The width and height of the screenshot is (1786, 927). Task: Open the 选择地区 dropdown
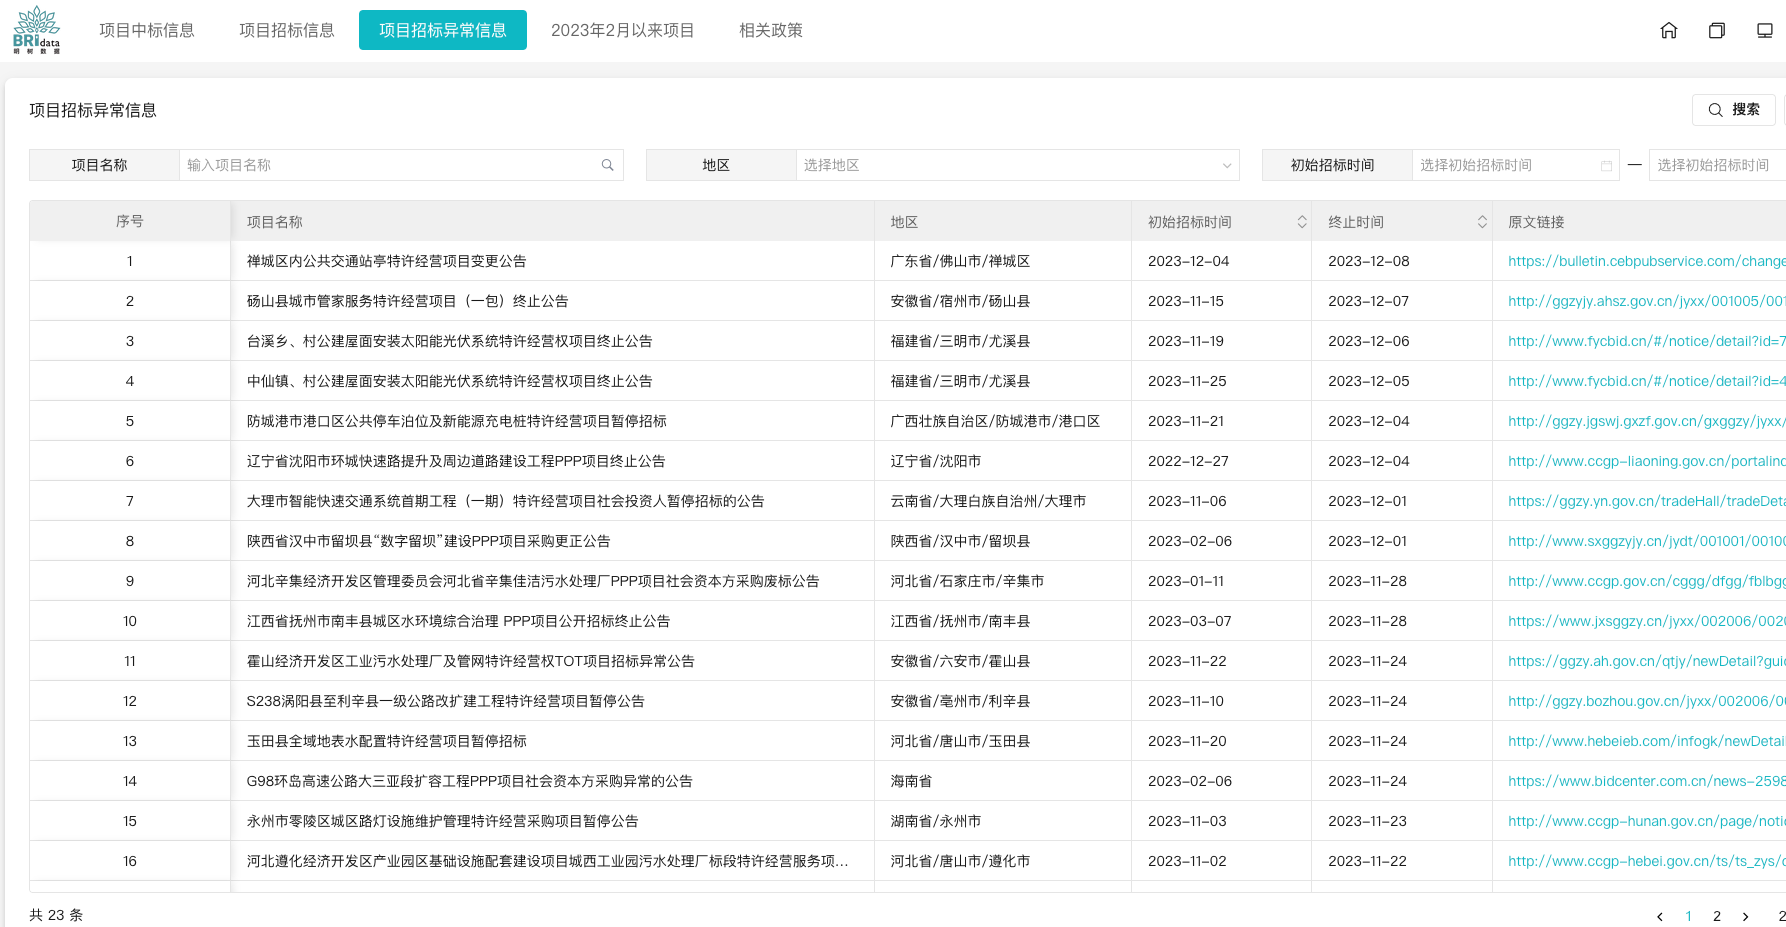pos(1018,165)
